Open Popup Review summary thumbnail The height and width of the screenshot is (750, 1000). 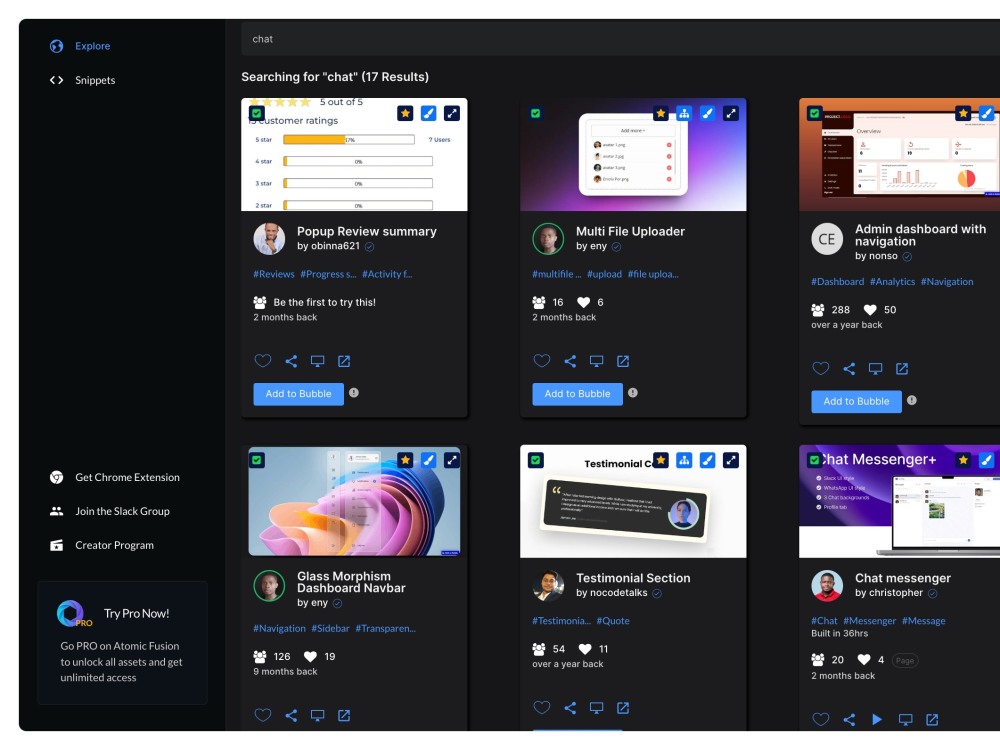pyautogui.click(x=354, y=154)
